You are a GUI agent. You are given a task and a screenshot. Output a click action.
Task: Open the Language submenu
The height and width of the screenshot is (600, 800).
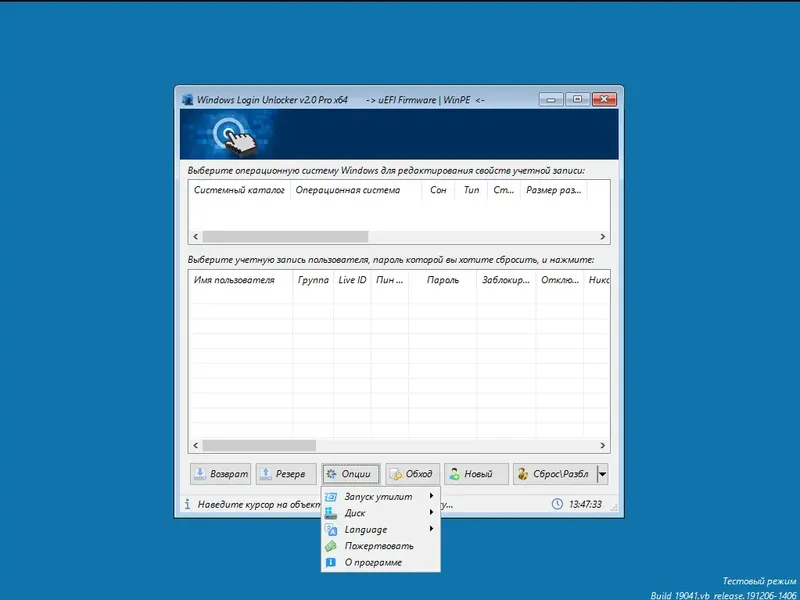[x=380, y=530]
